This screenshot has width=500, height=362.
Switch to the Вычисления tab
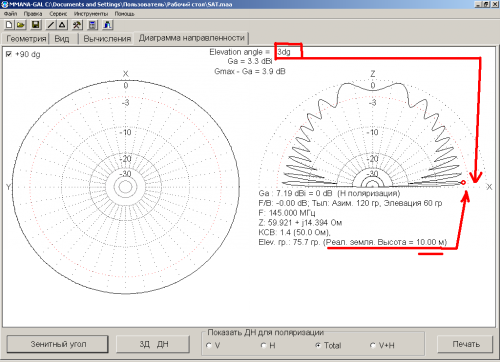(107, 39)
